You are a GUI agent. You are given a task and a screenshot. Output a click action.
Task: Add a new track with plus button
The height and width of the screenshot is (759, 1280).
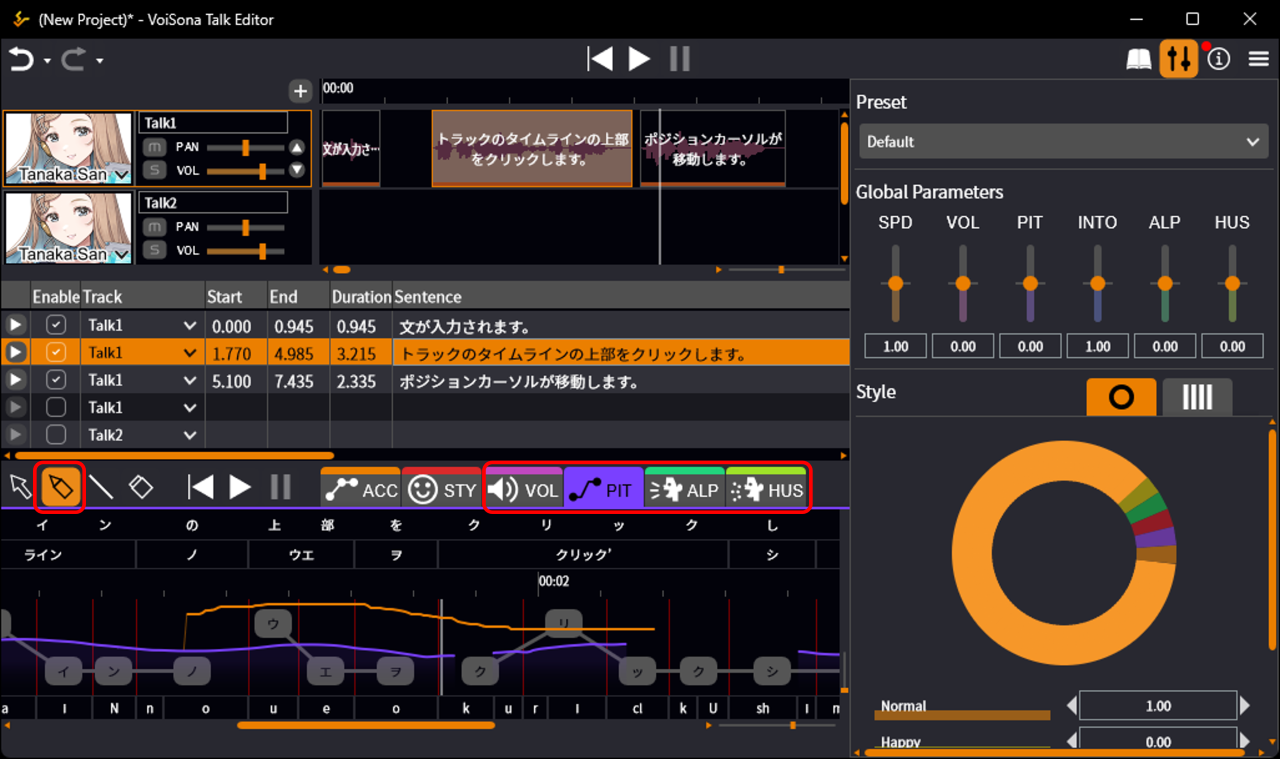click(x=300, y=91)
